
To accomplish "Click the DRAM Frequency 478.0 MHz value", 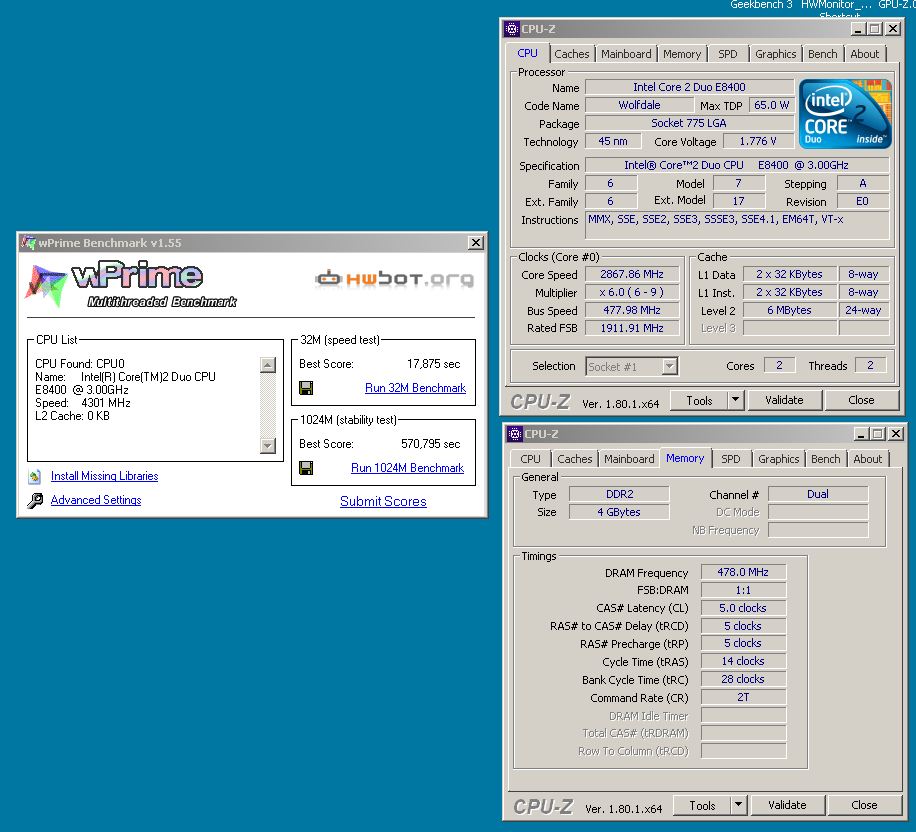I will [x=743, y=572].
